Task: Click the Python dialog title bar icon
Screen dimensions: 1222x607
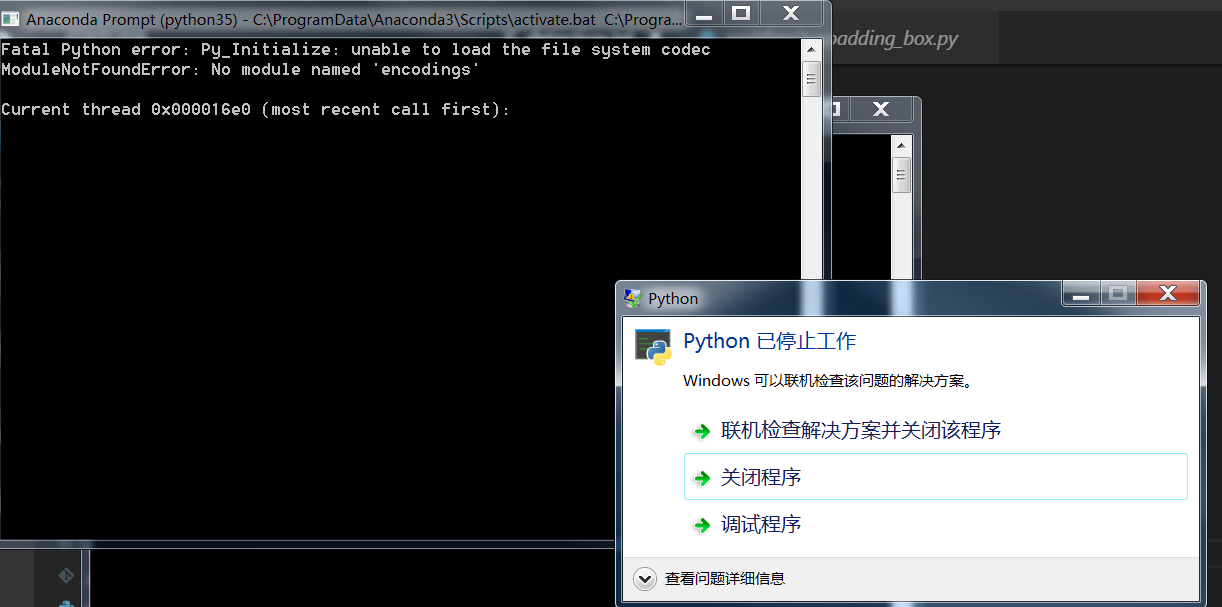Action: pos(632,298)
